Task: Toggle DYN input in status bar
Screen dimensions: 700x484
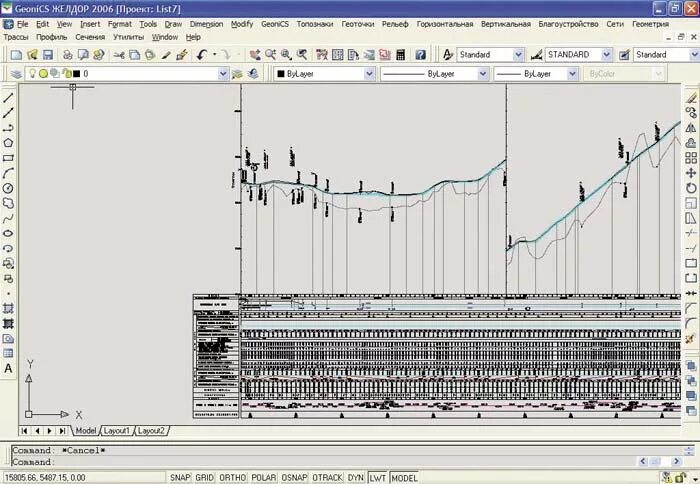Action: 355,477
